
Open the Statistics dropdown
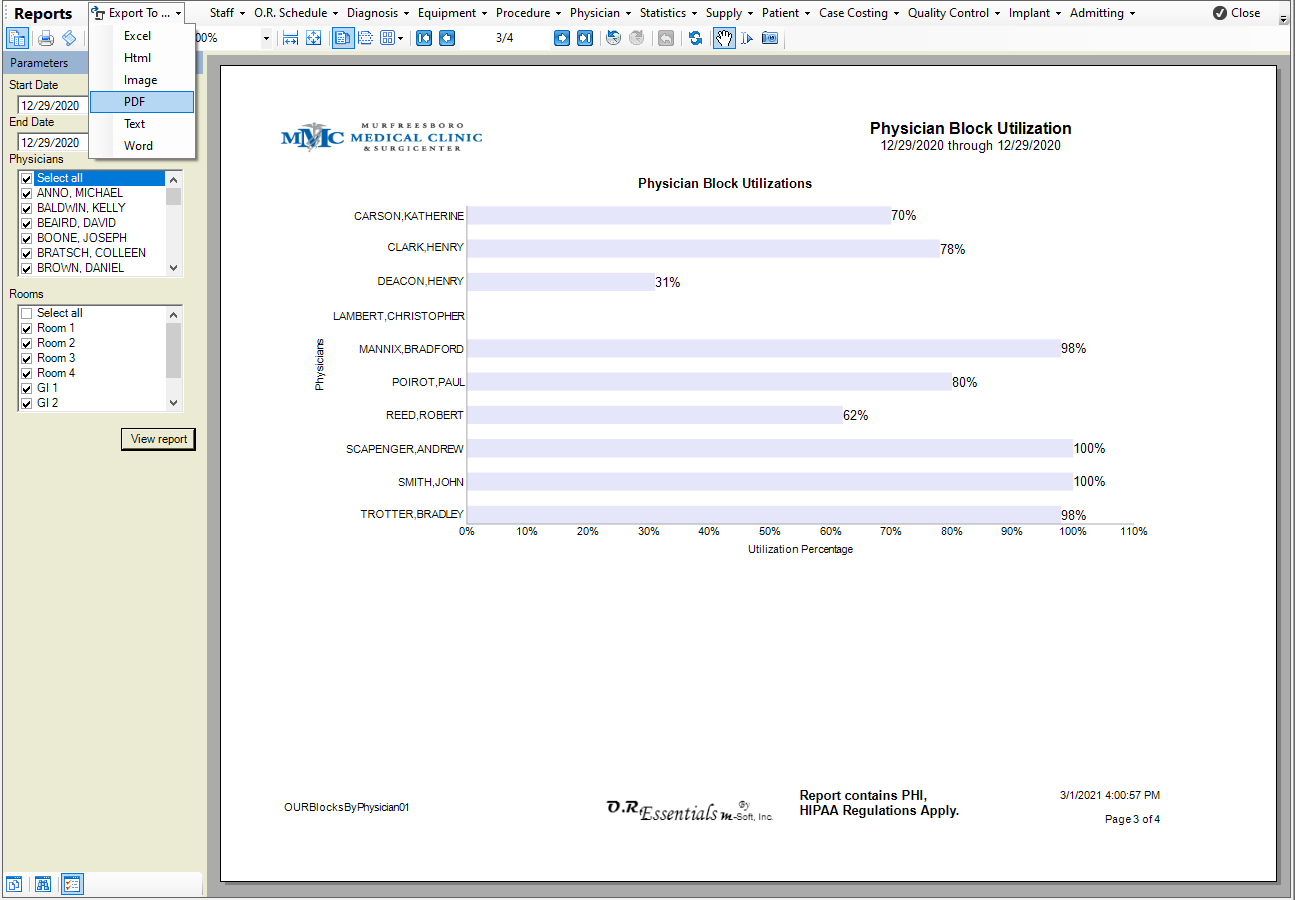coord(669,13)
